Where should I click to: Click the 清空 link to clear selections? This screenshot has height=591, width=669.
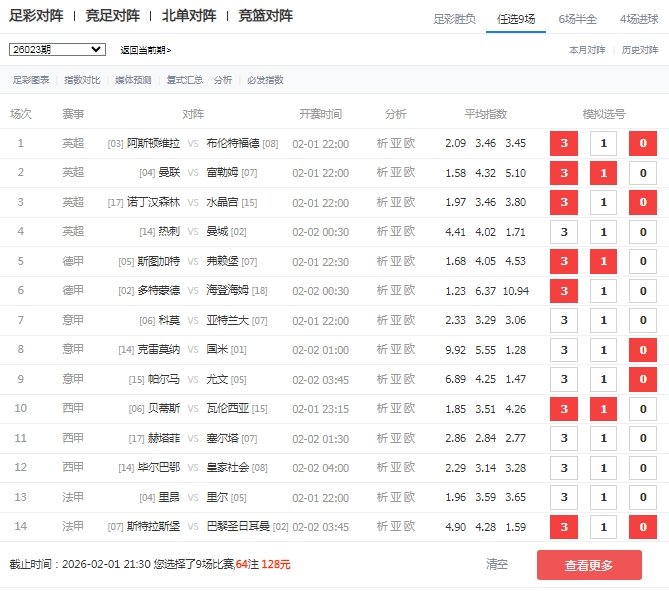(497, 564)
